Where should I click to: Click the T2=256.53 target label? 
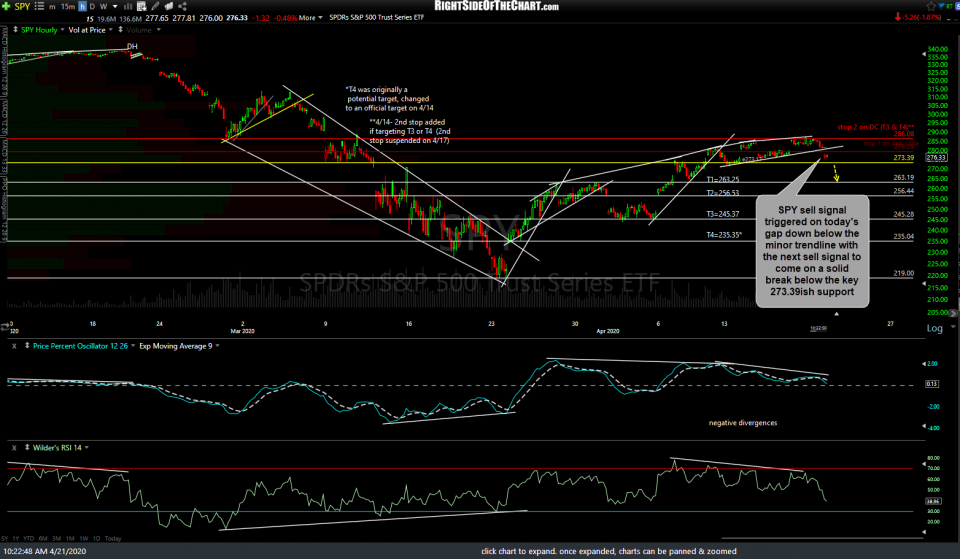722,193
